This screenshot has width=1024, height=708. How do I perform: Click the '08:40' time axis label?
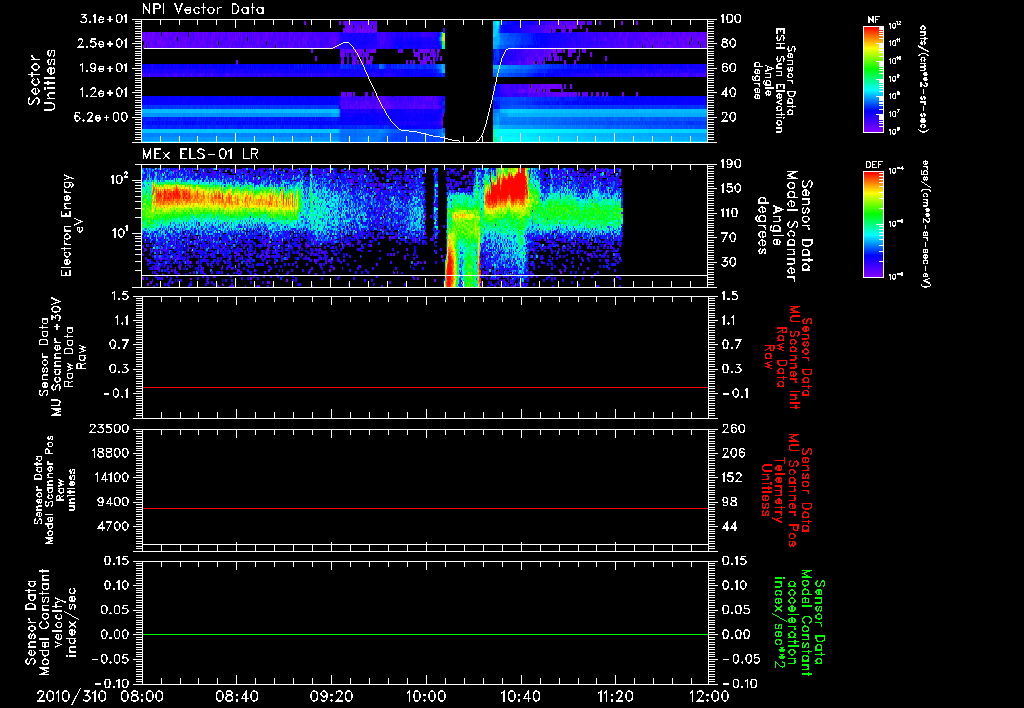[239, 696]
